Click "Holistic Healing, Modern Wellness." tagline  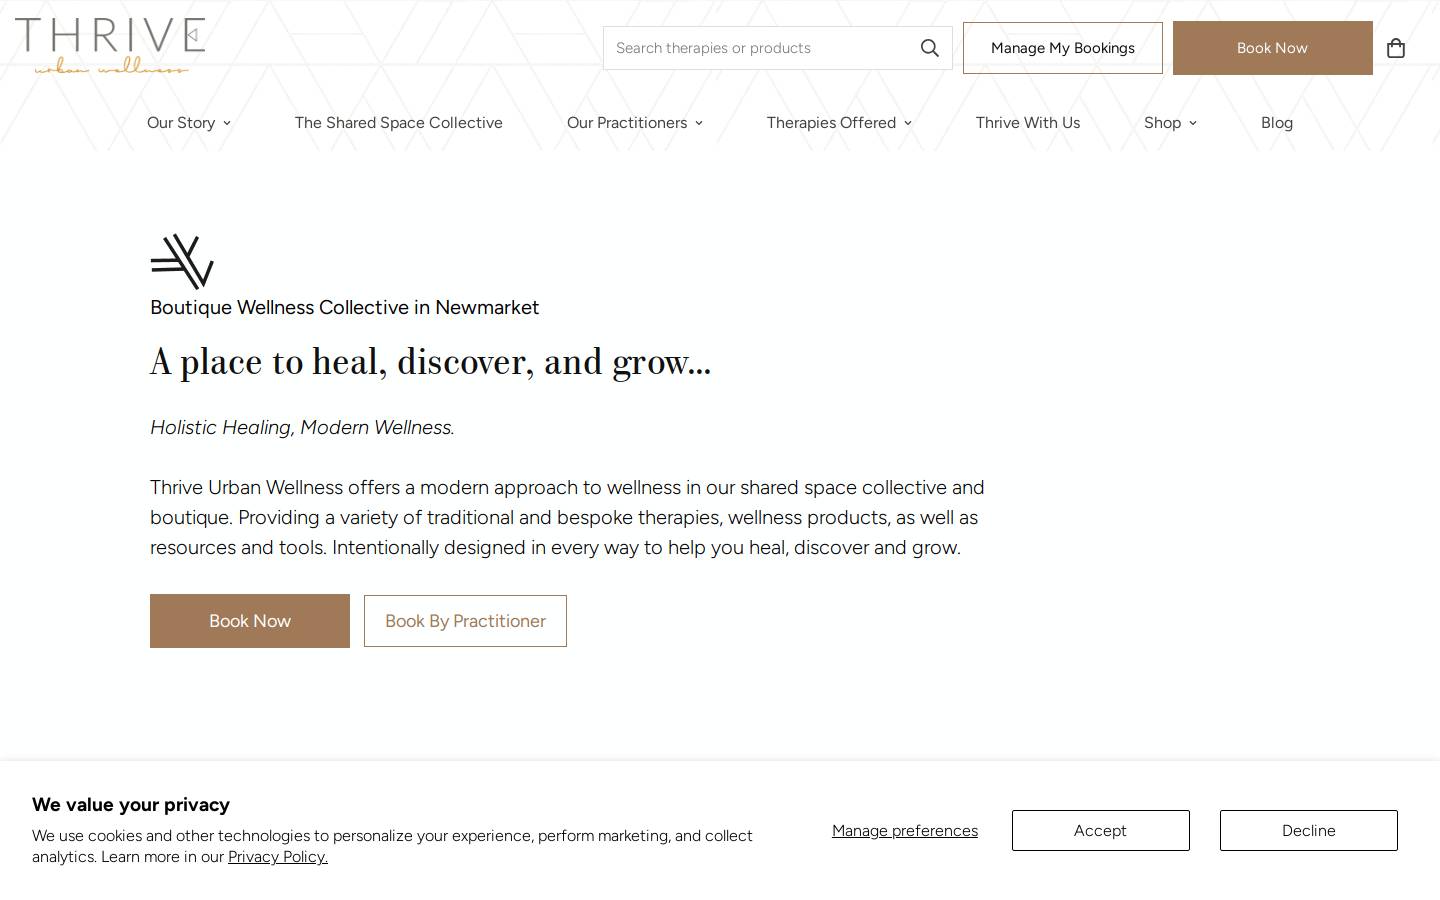click(x=302, y=427)
